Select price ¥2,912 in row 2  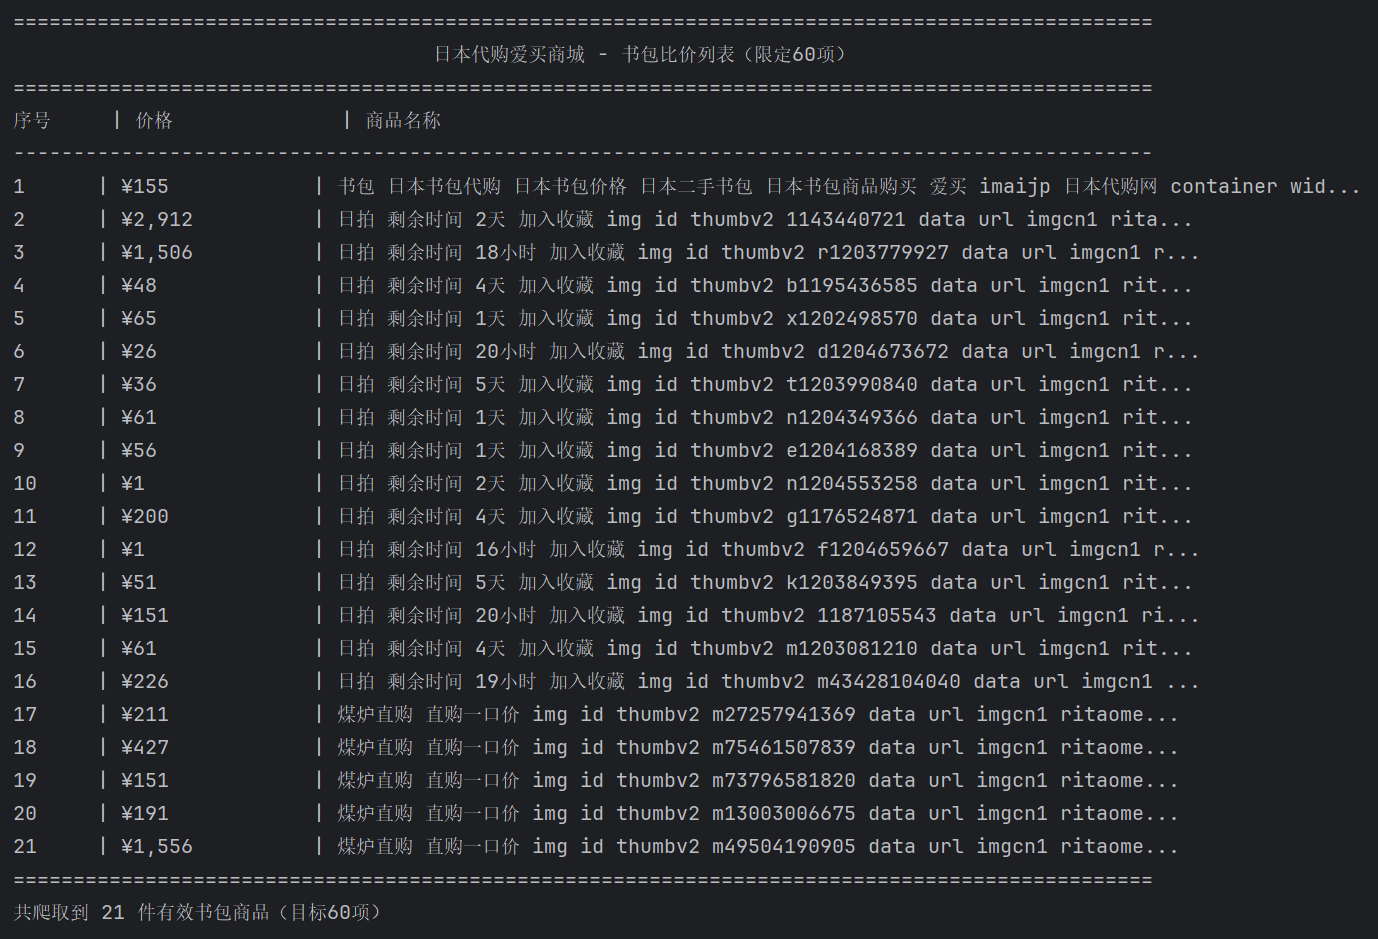(x=157, y=219)
